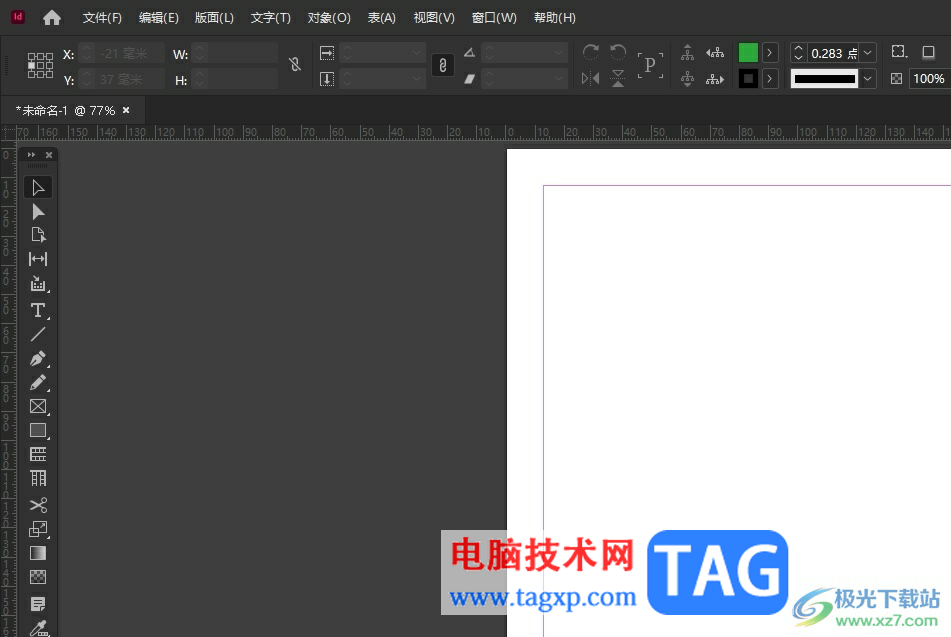Click the select next object icon

coord(715,79)
